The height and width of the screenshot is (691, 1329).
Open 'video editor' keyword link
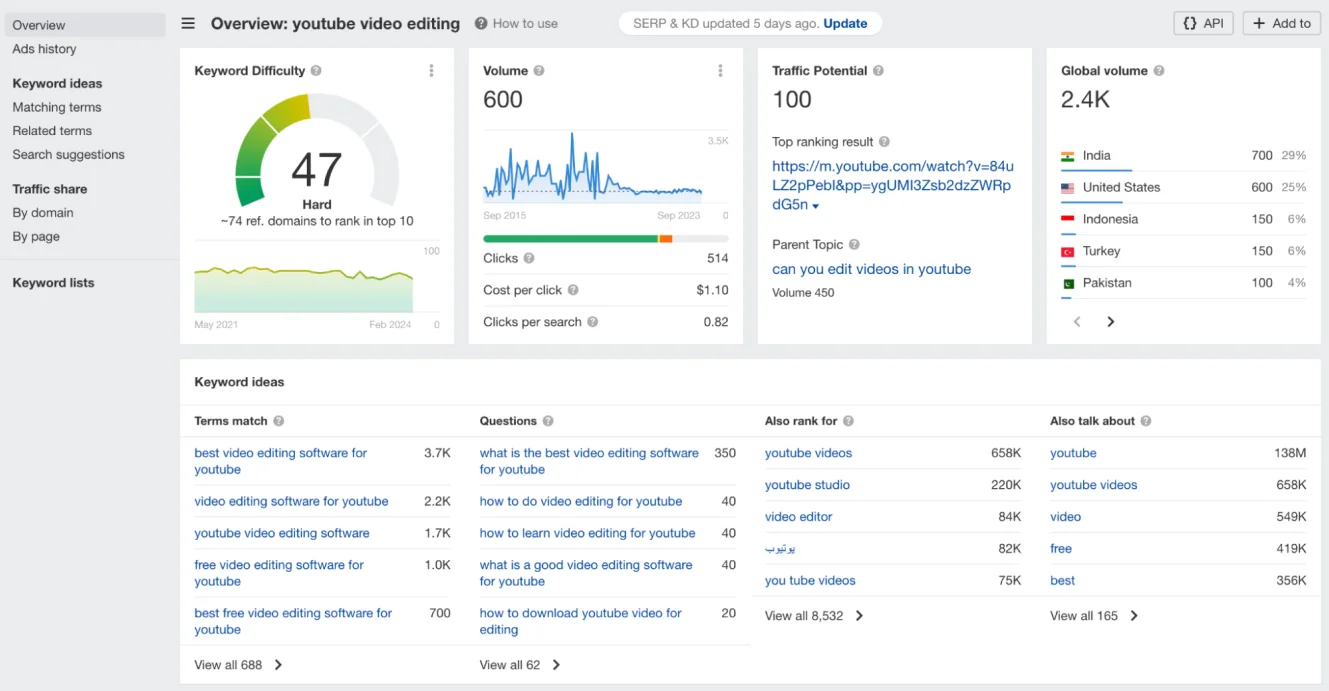tap(798, 517)
